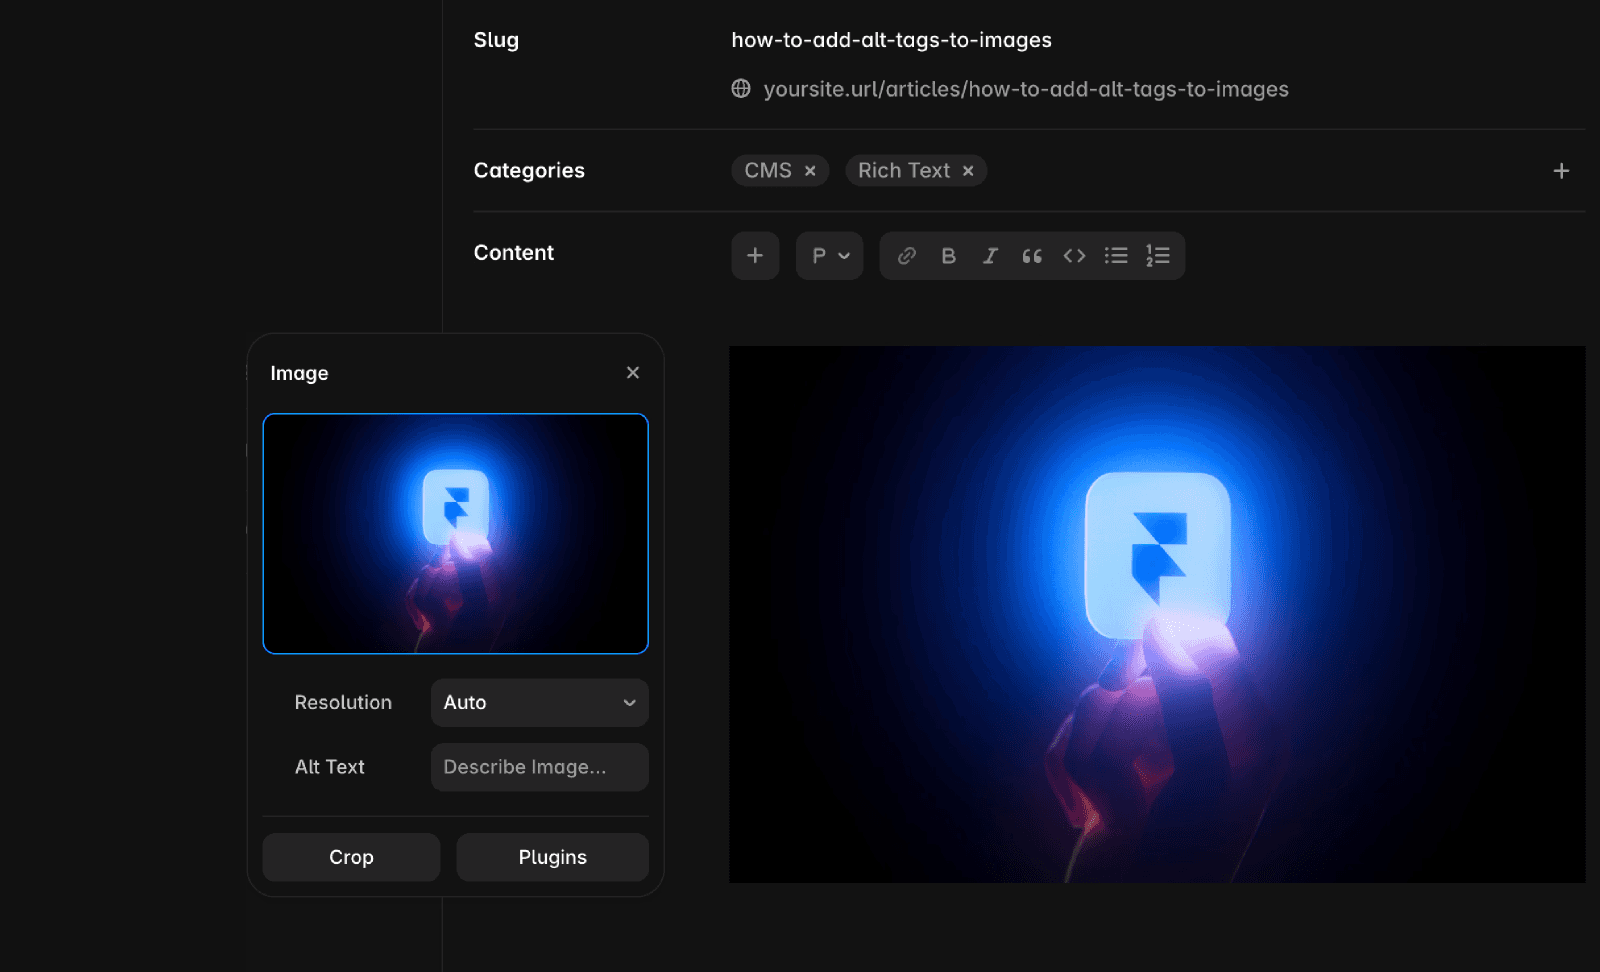The width and height of the screenshot is (1600, 972).
Task: Open the Plugins button
Action: [x=553, y=857]
